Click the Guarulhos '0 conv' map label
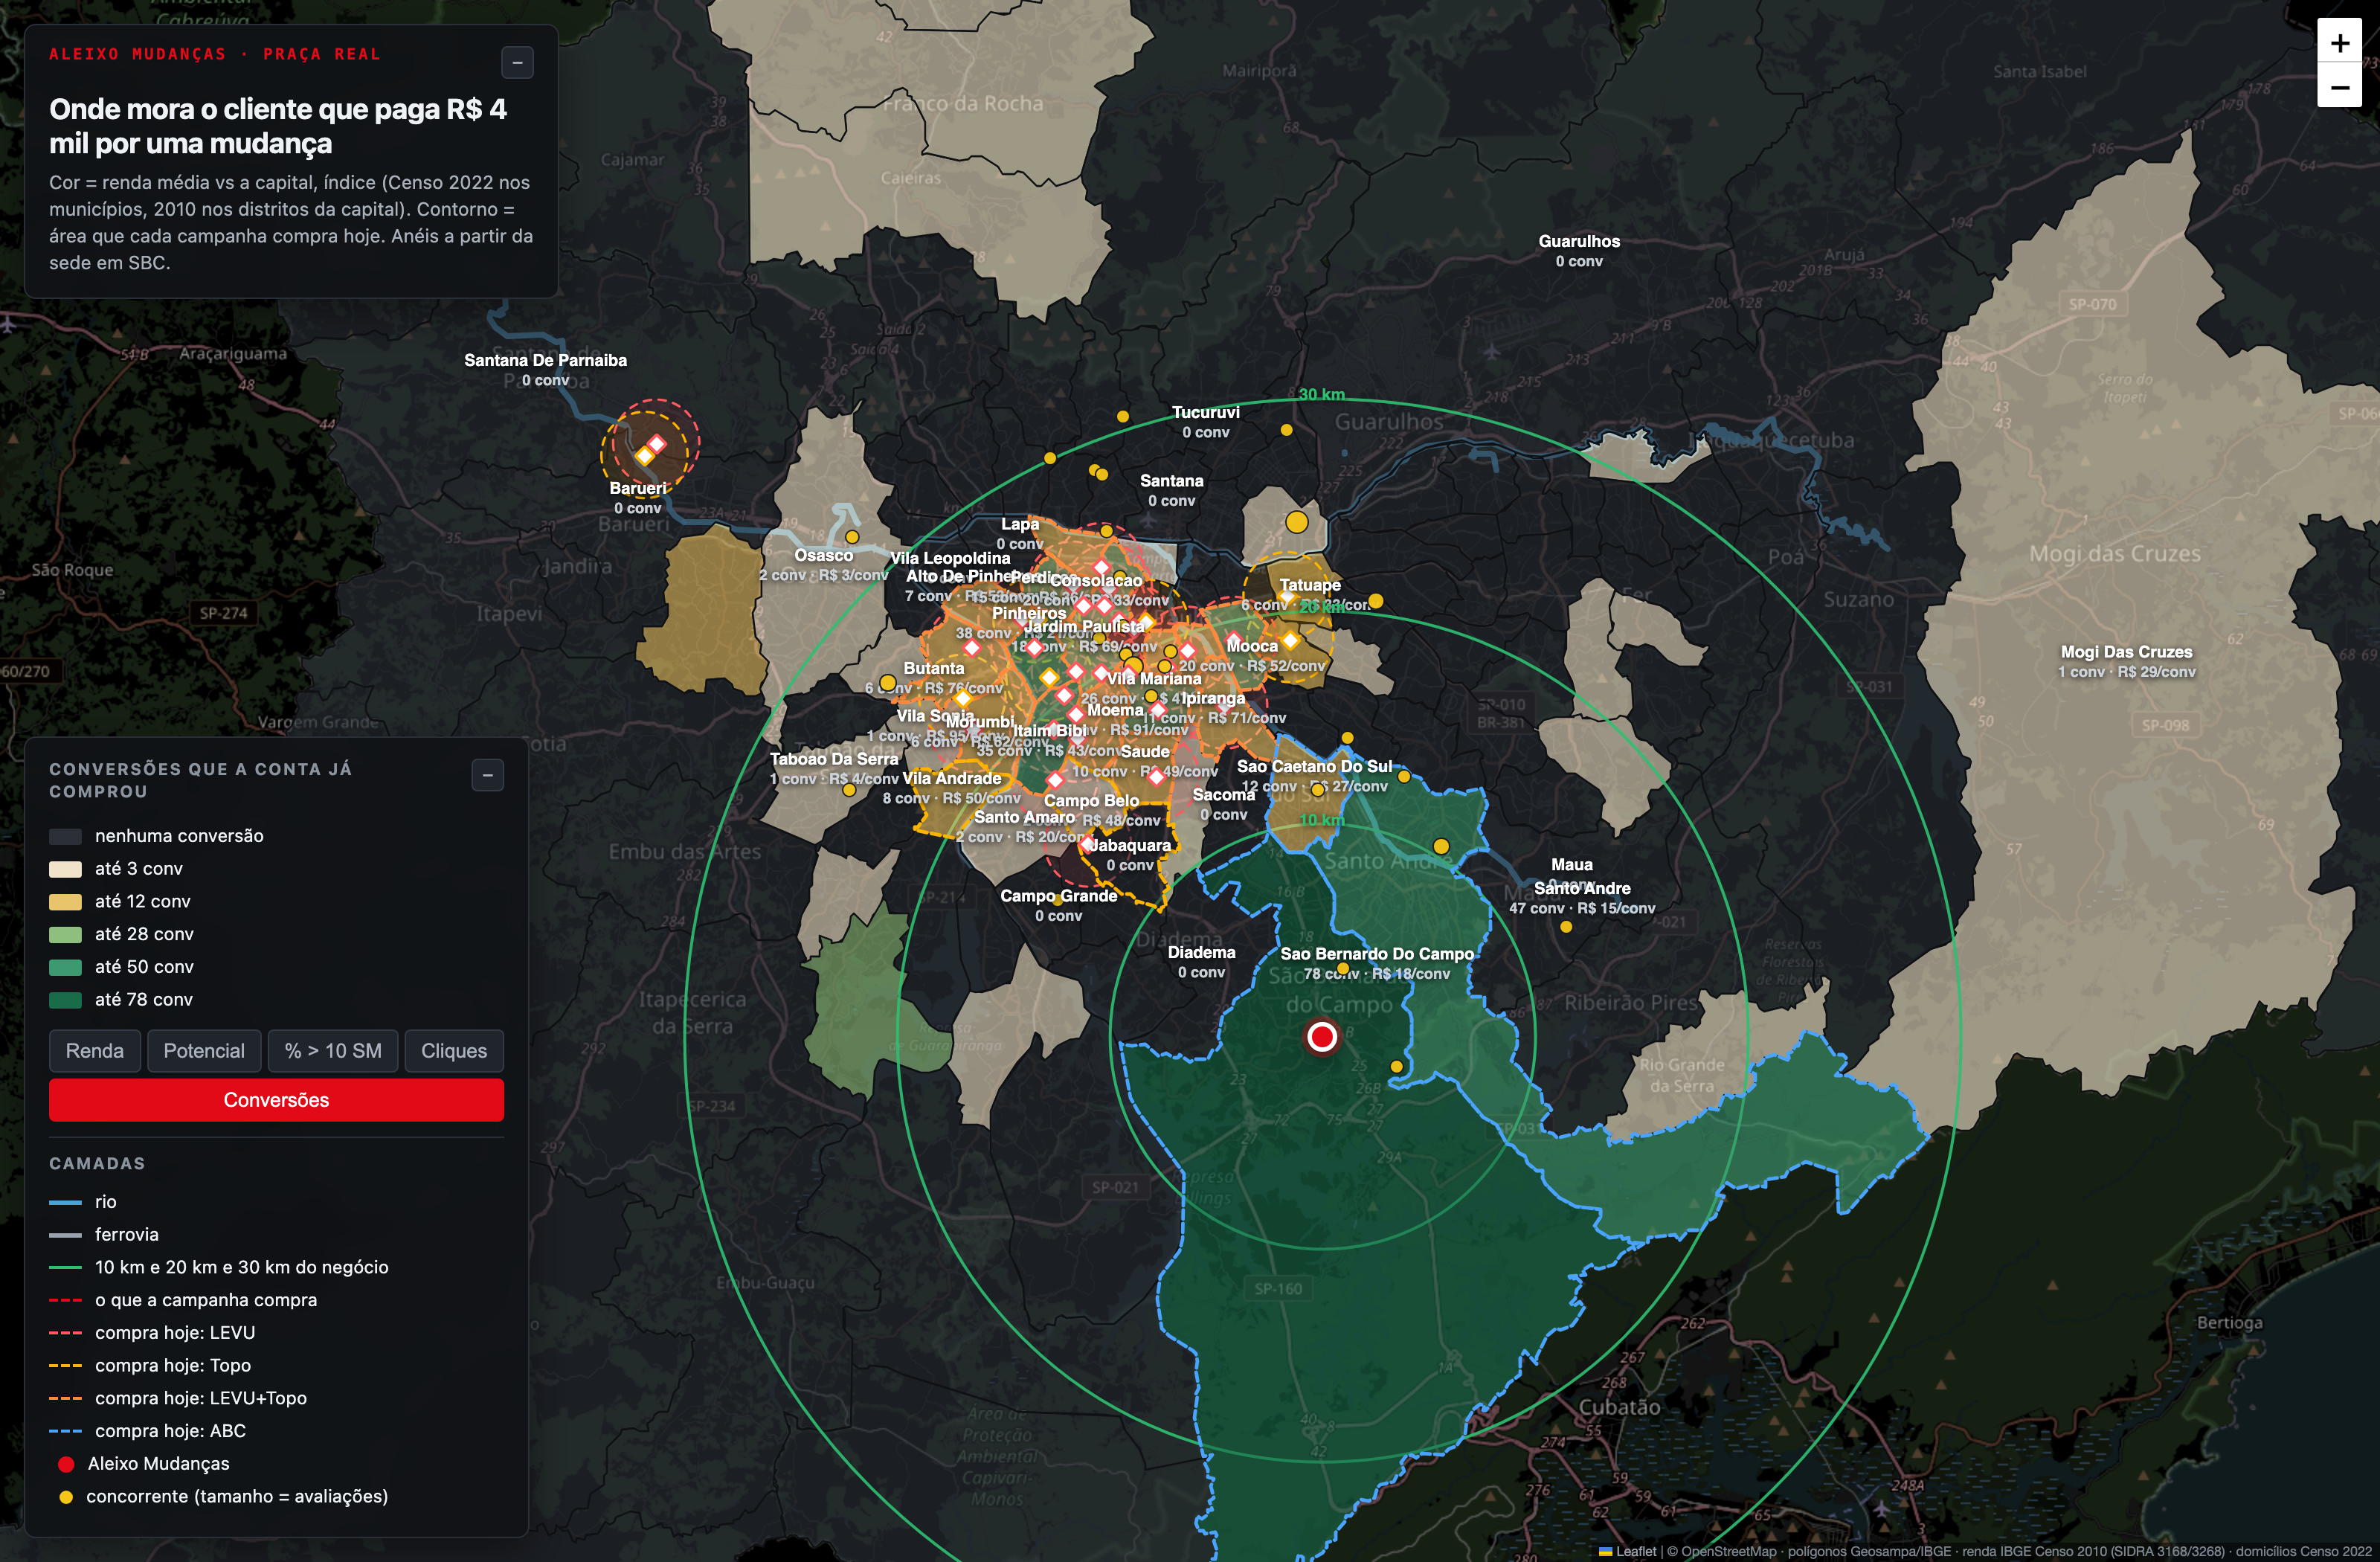Image resolution: width=2380 pixels, height=1562 pixels. [1579, 262]
